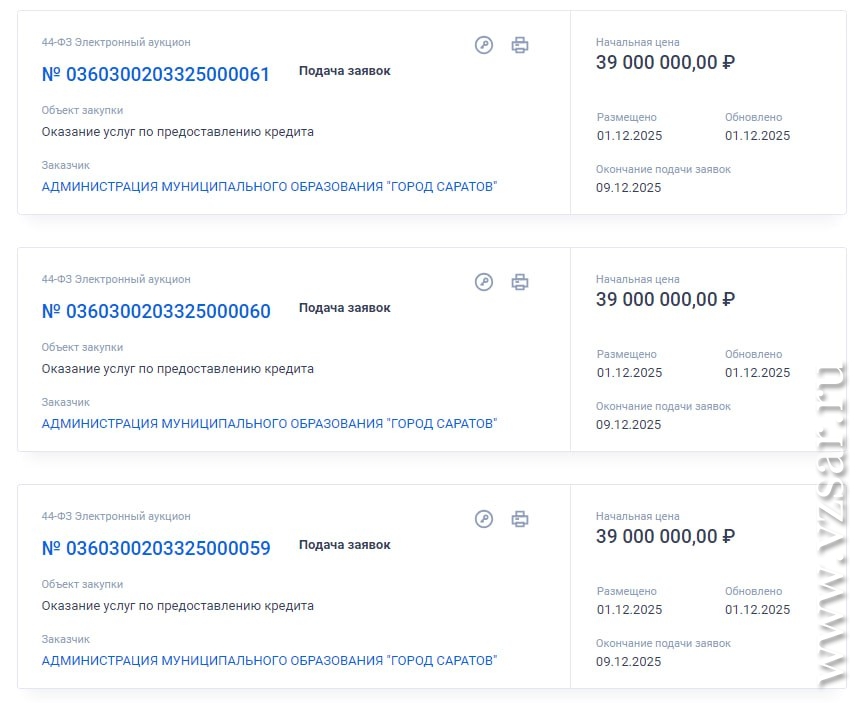Click the 'Подача заявок' status of notice 000061
Screen dimensions: 861x703
[344, 71]
